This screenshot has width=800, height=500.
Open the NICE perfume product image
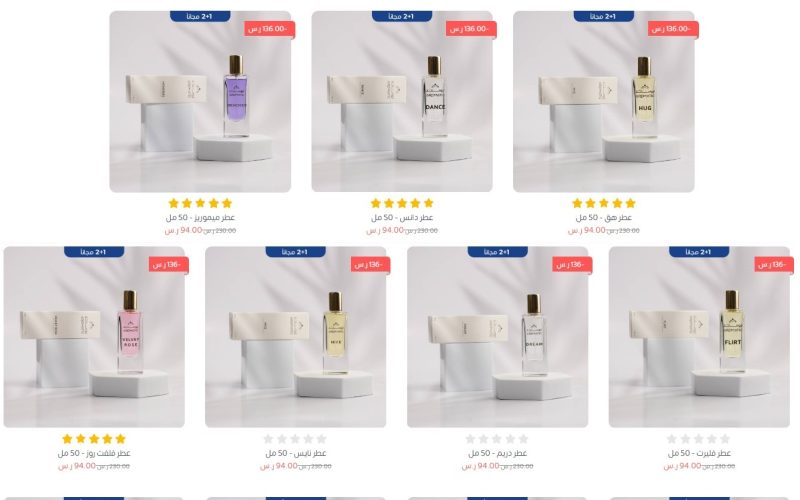295,337
